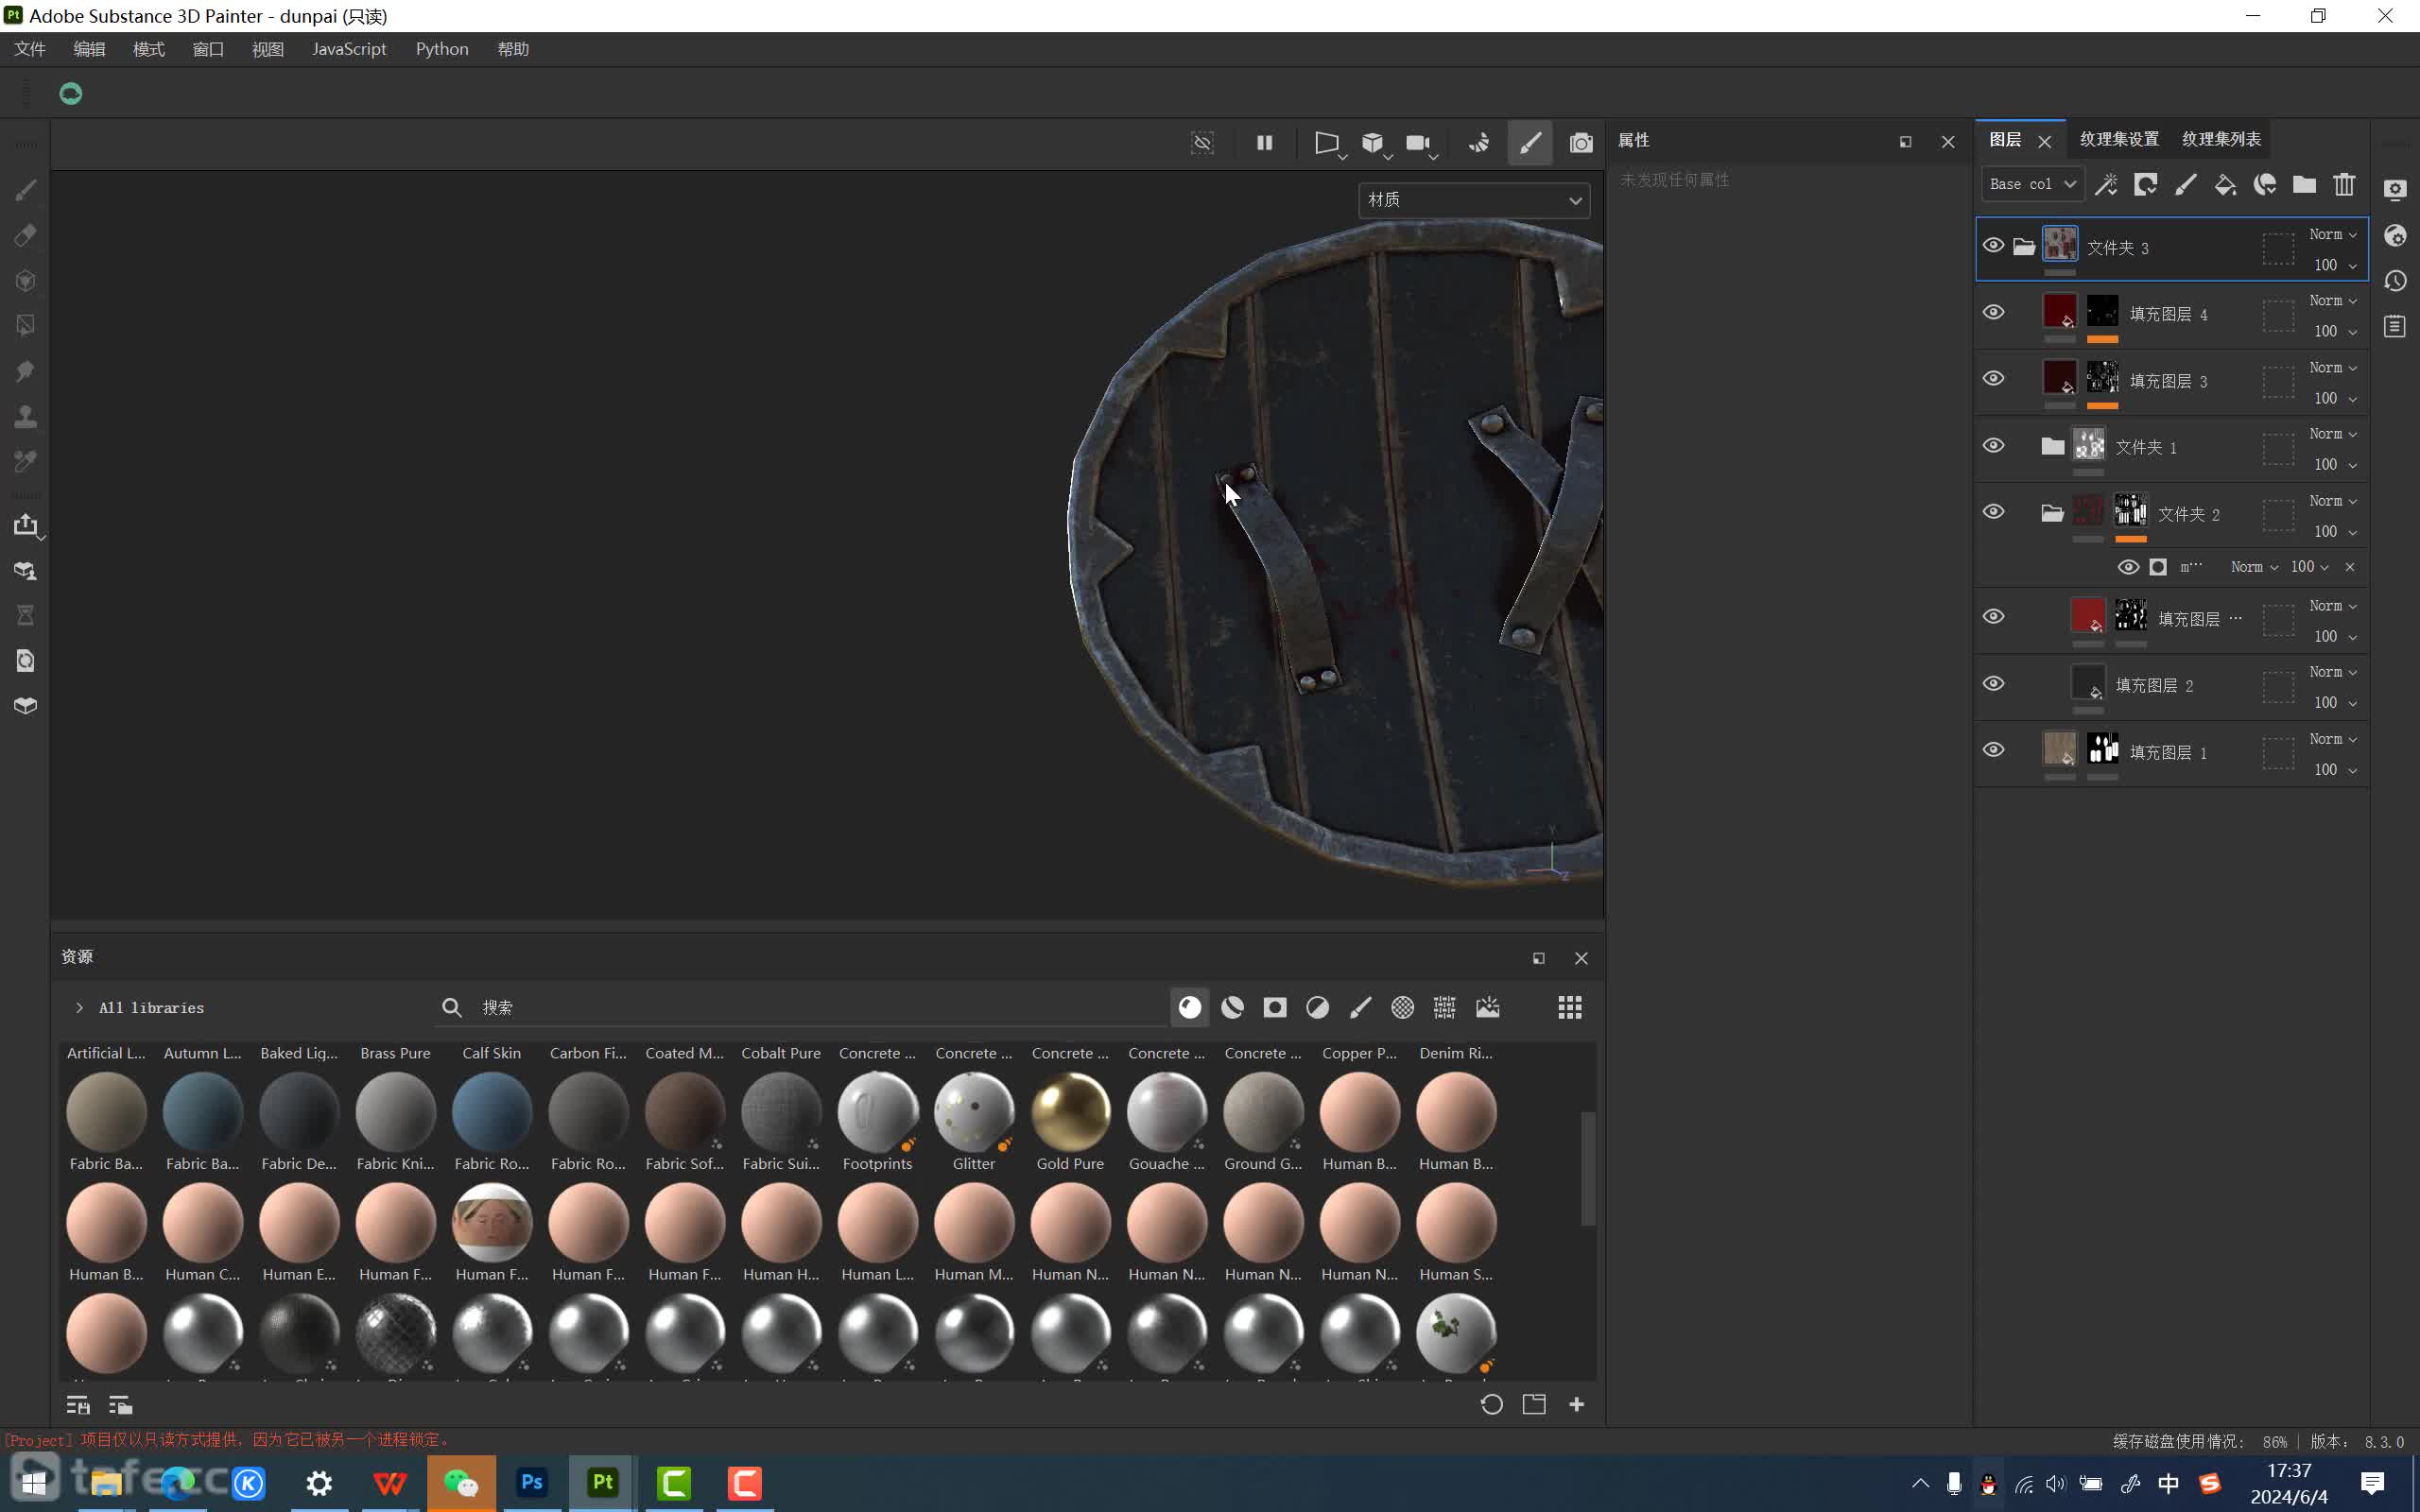Select the Material picker tool
The width and height of the screenshot is (2420, 1512).
26,461
